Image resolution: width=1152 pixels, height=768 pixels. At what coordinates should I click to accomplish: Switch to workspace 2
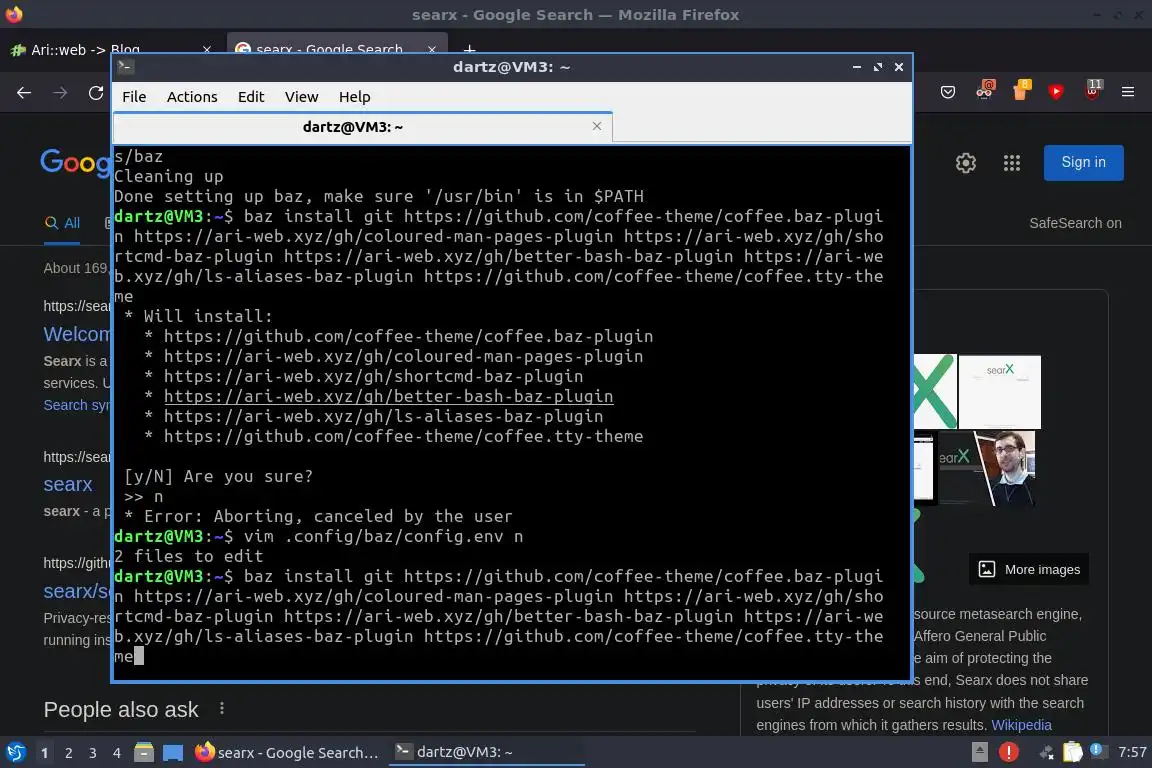[69, 753]
